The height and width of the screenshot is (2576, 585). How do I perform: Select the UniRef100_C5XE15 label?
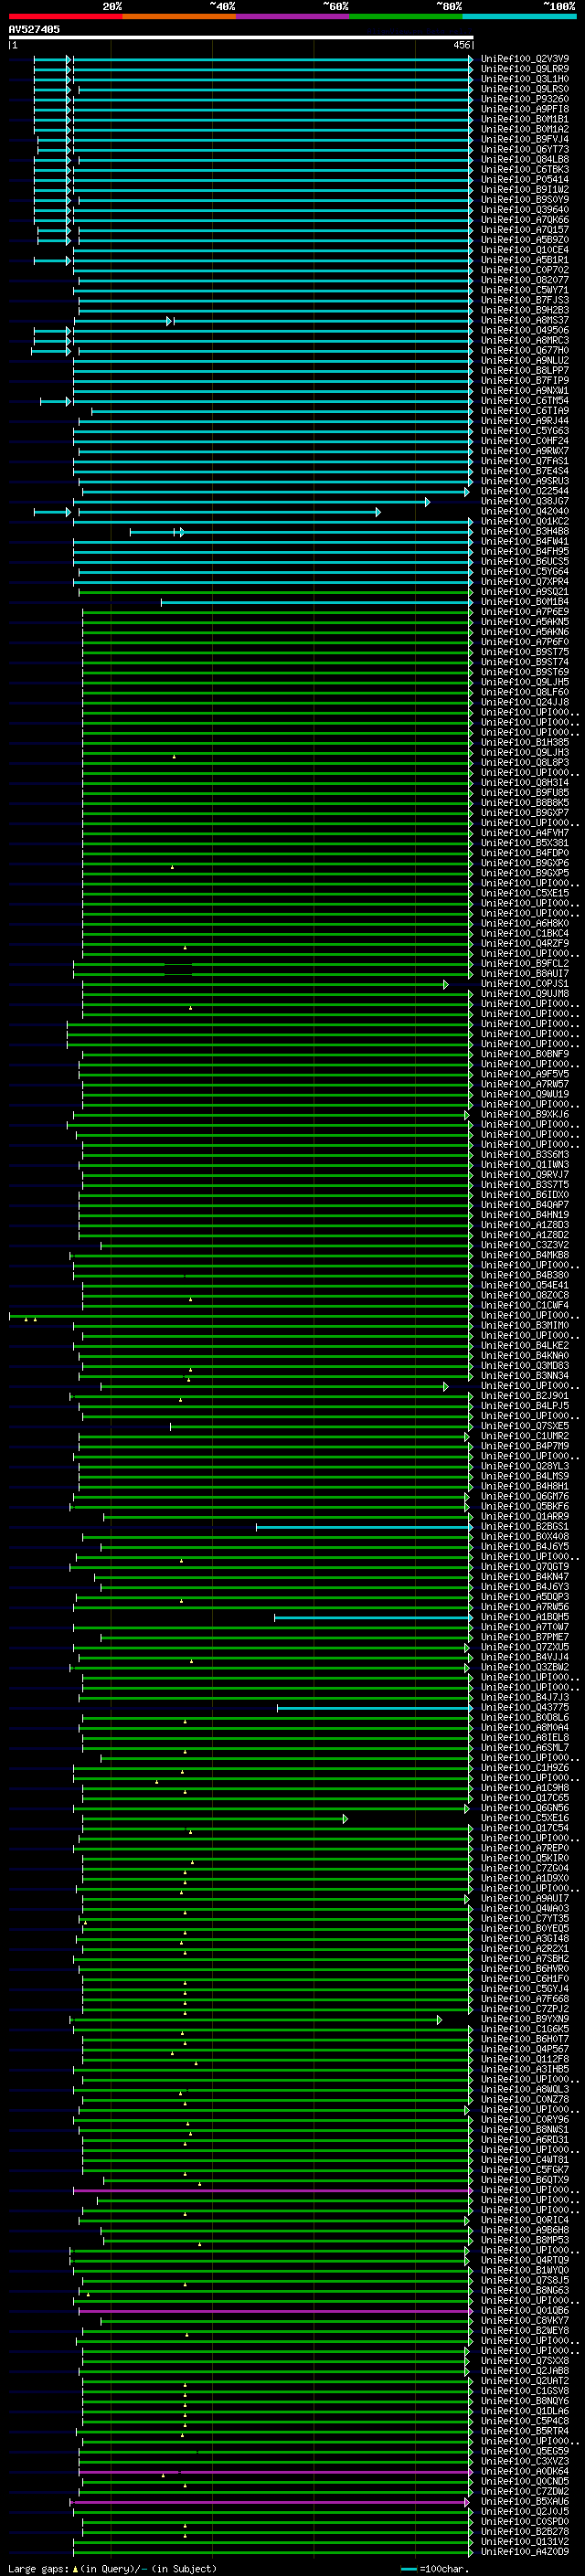[x=525, y=894]
